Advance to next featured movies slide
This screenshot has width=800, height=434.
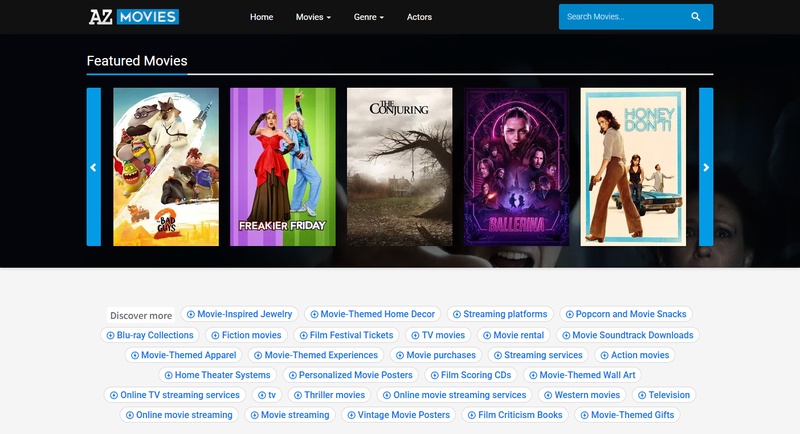pos(706,167)
